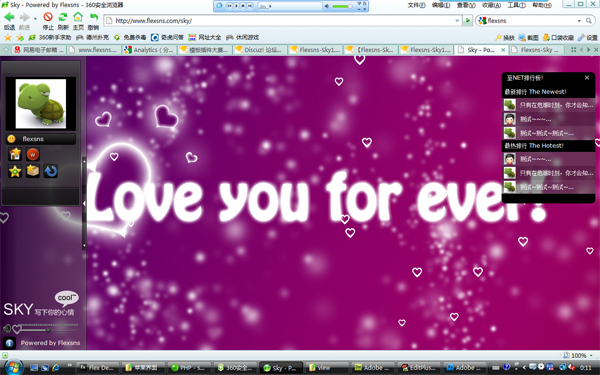600x375 pixels.
Task: Open the screenshot tool in browser toolbar
Action: click(528, 38)
